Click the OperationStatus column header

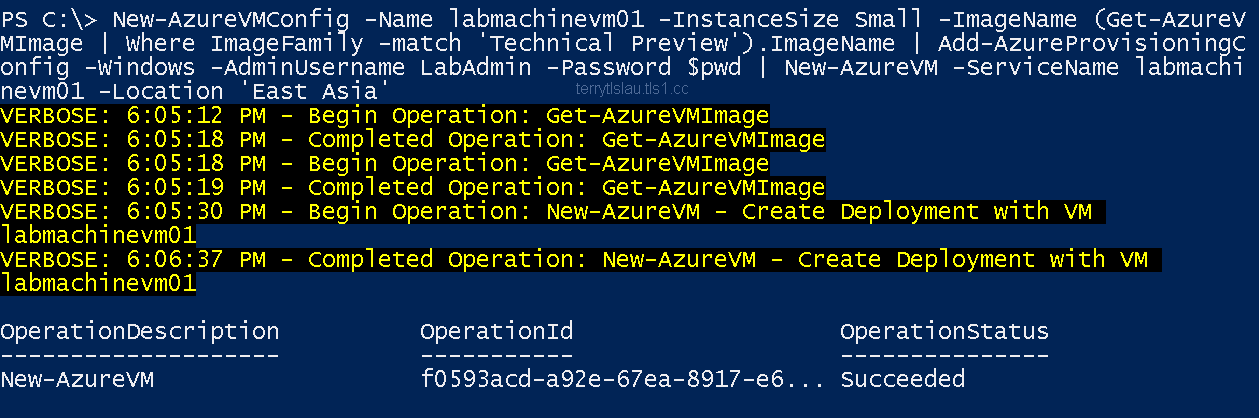click(944, 331)
